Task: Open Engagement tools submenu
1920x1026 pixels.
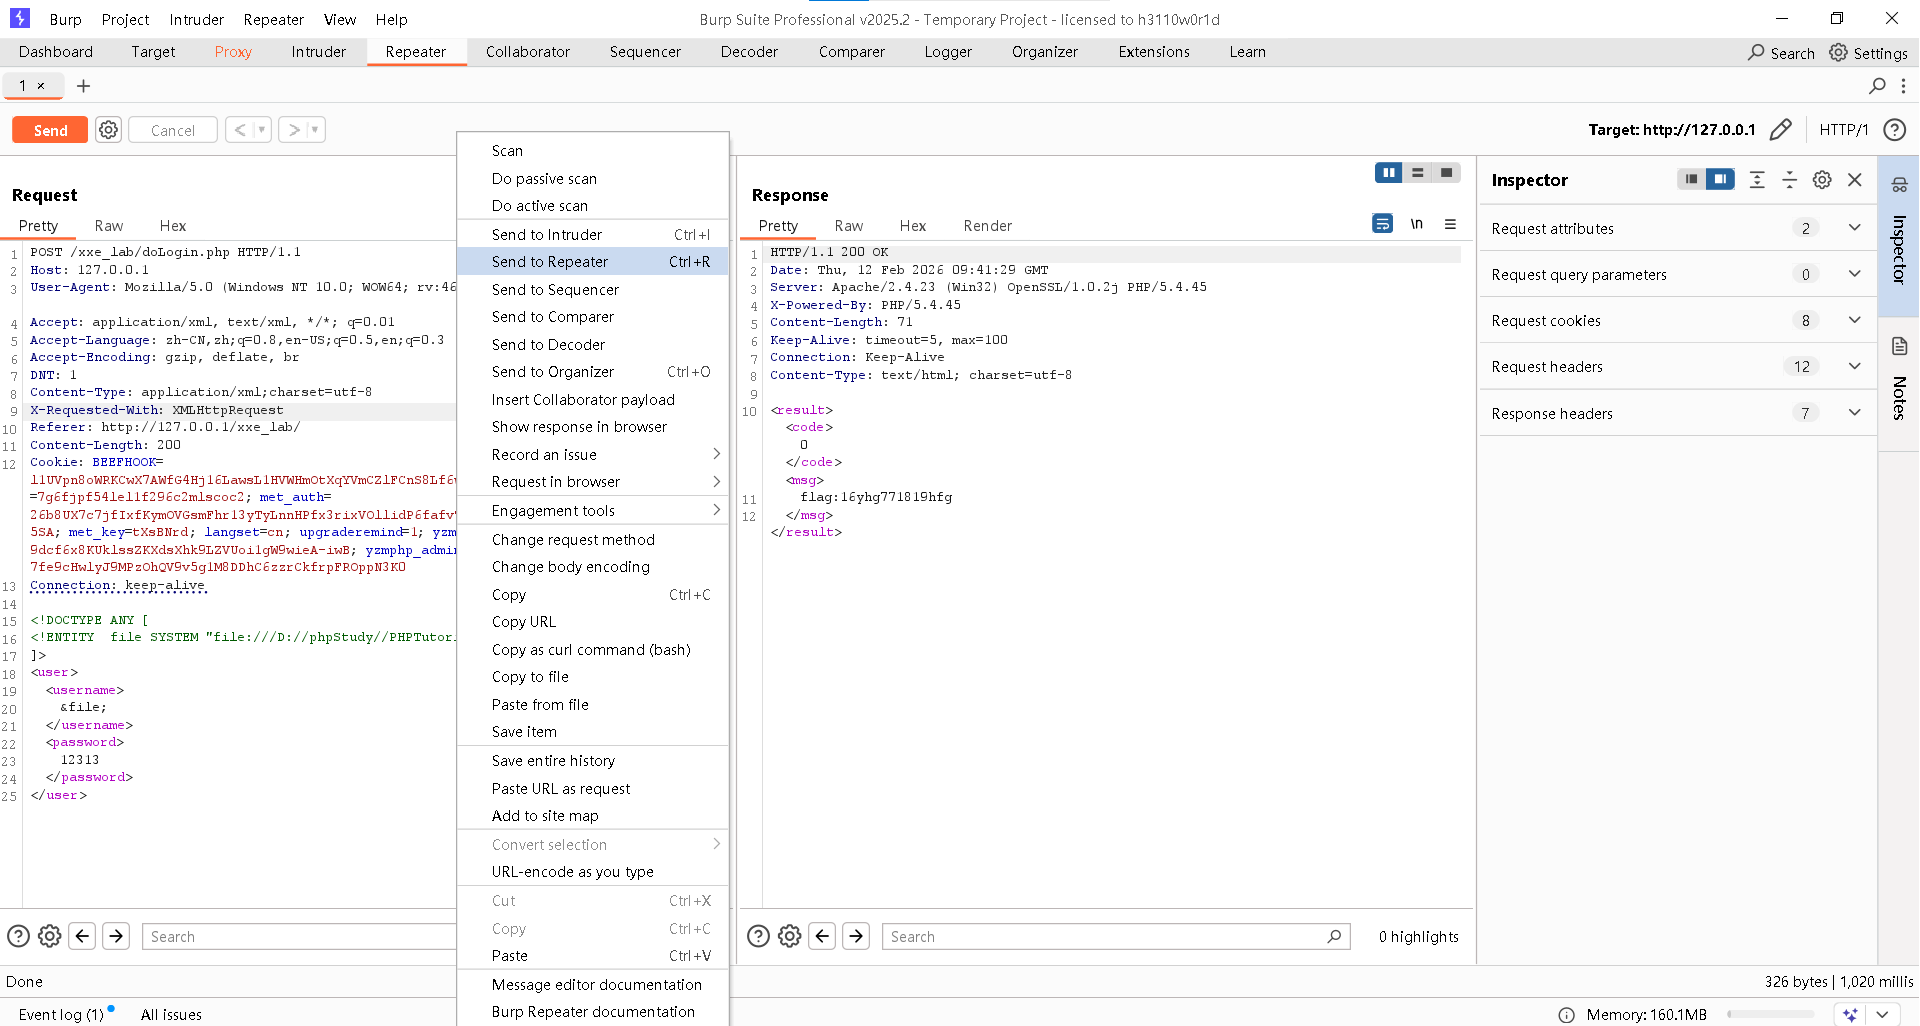Action: coord(593,510)
